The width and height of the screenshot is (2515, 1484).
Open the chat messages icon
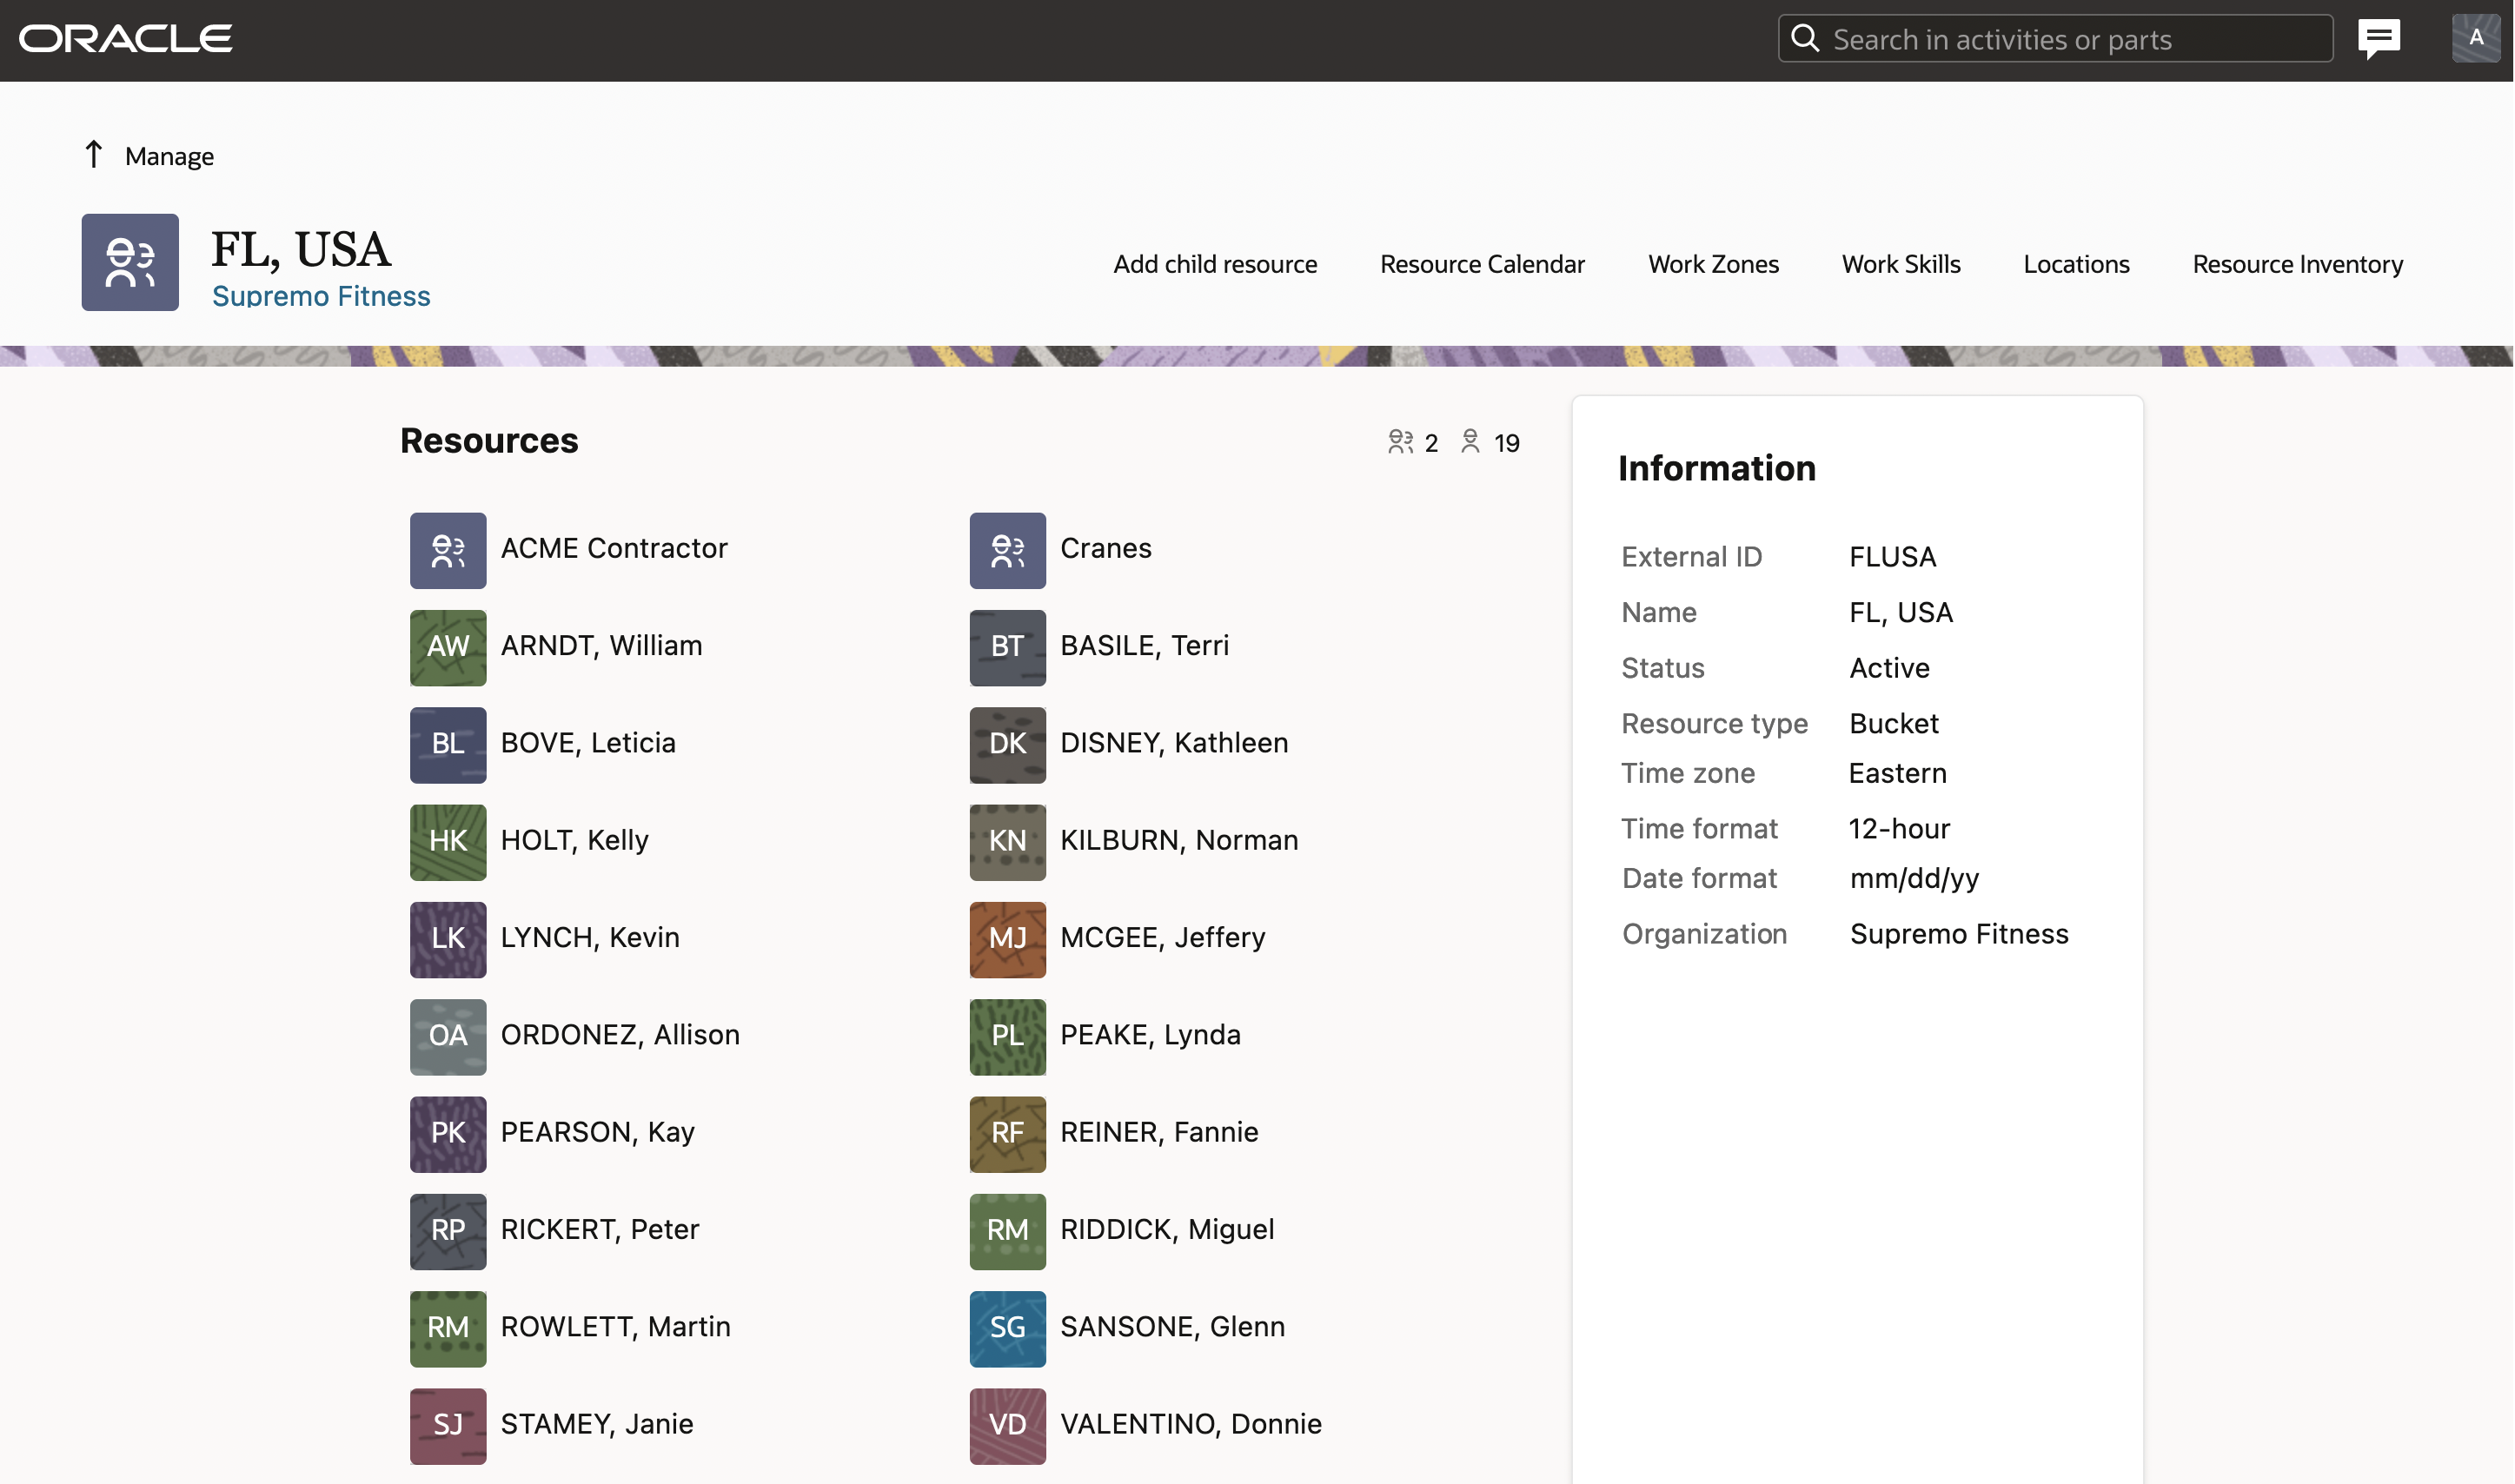coord(2378,39)
